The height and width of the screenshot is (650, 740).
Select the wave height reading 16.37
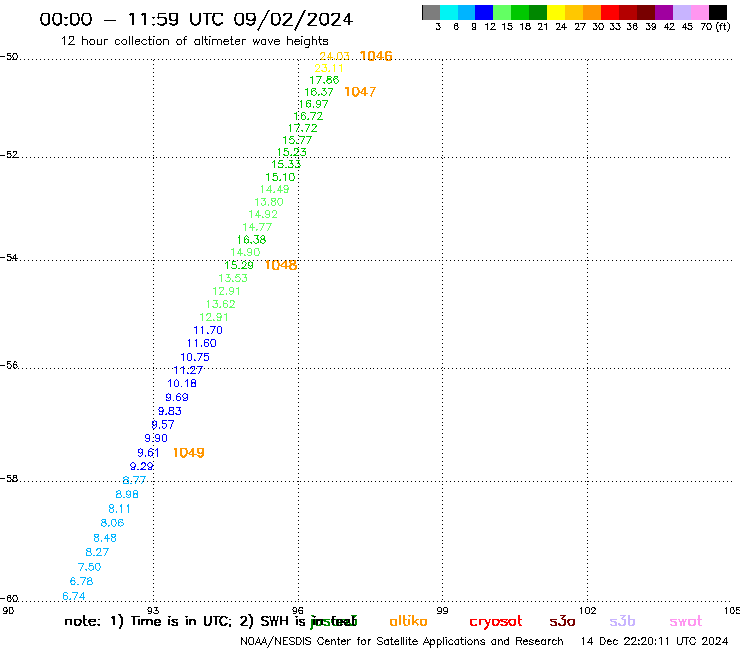coord(319,92)
